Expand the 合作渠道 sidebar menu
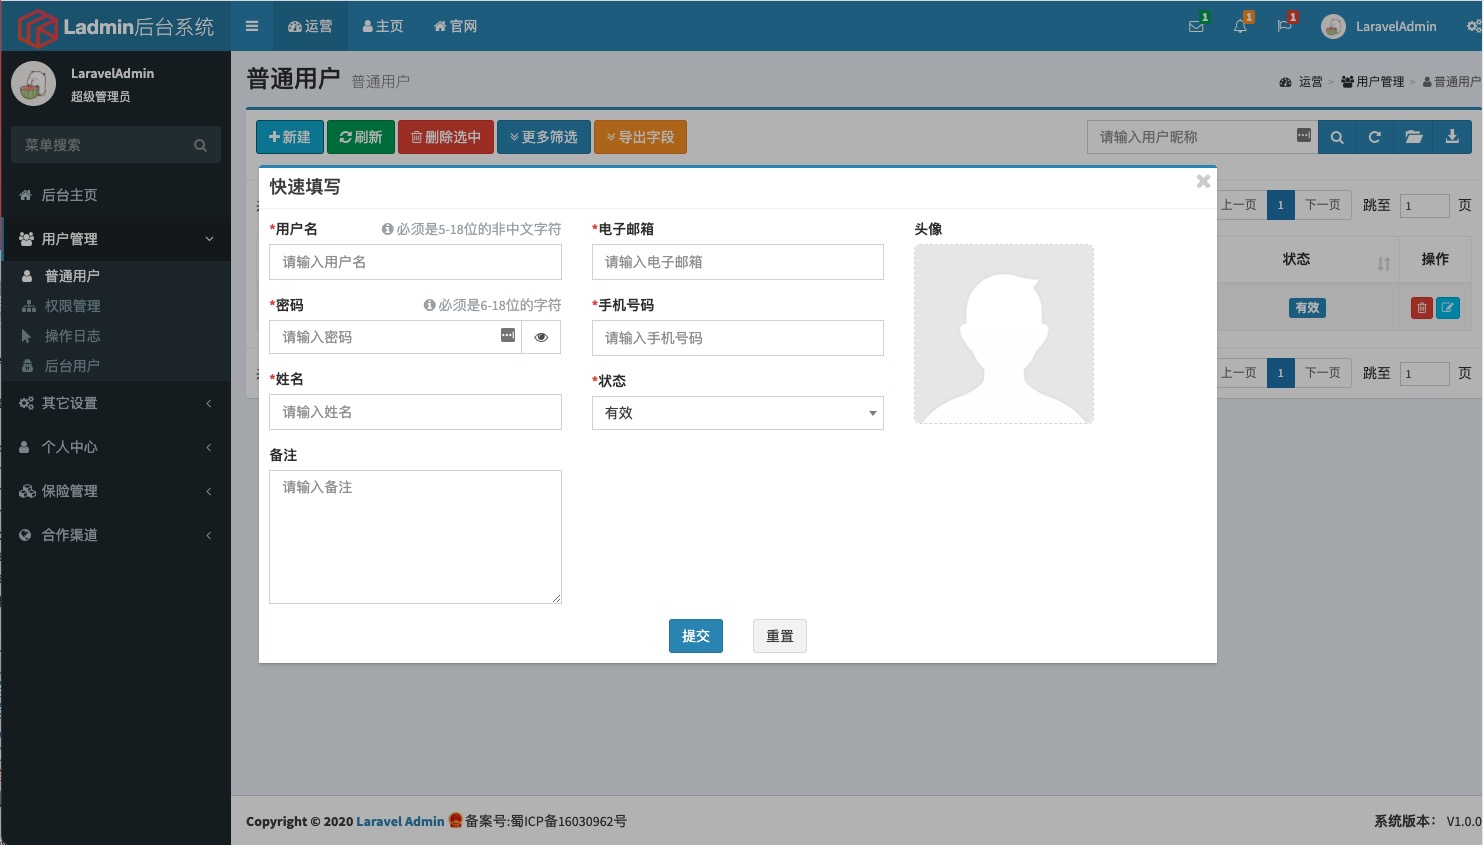This screenshot has height=845, width=1484. pos(116,535)
